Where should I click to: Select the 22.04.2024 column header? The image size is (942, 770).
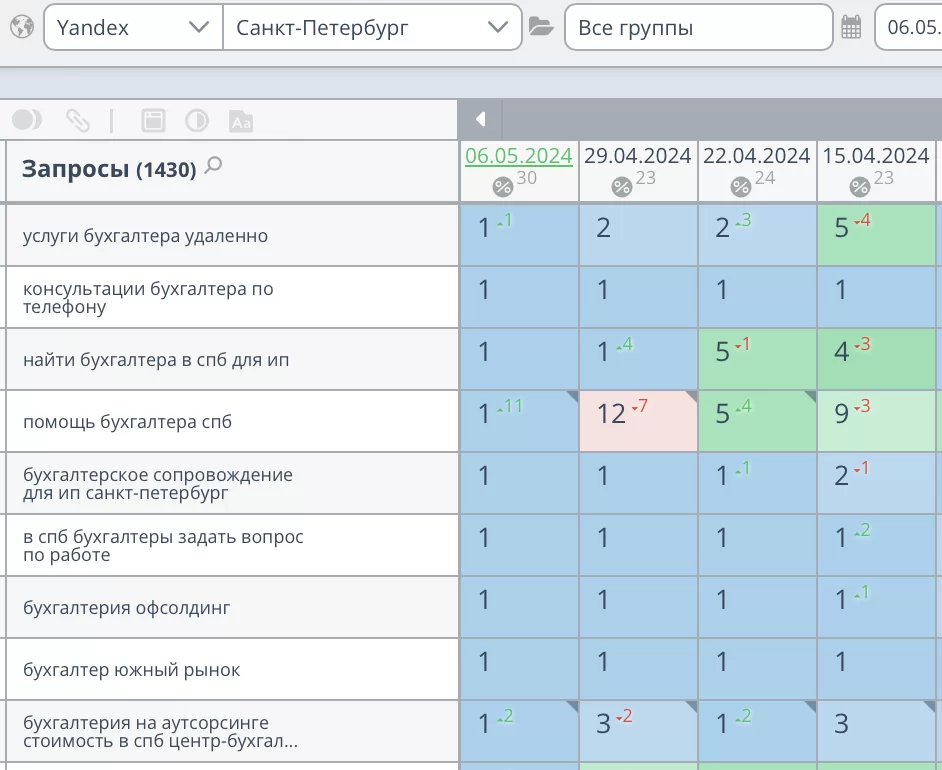point(756,156)
